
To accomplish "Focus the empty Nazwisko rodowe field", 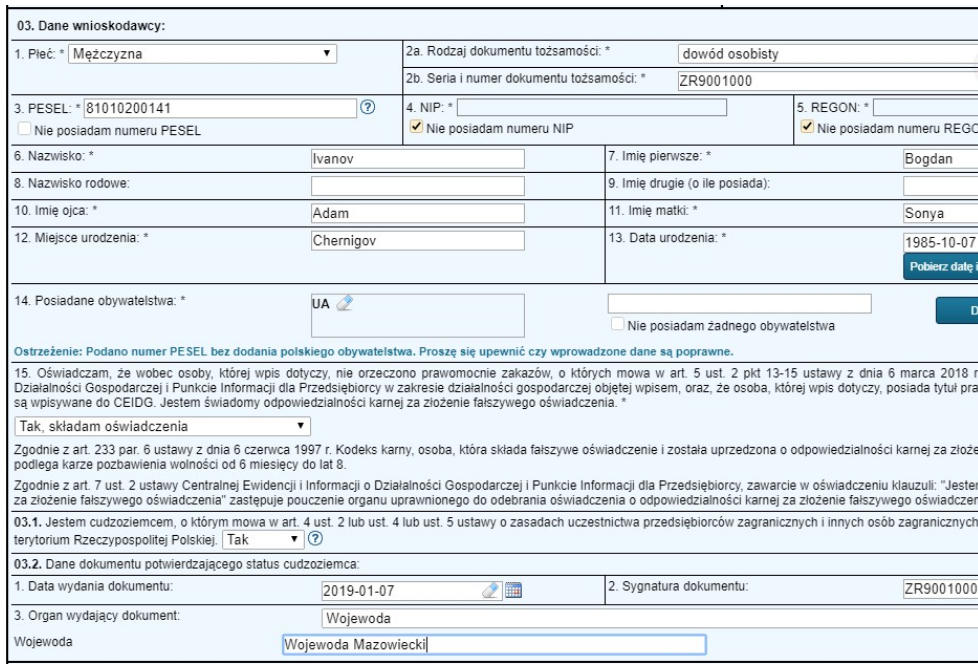I will click(x=417, y=213).
